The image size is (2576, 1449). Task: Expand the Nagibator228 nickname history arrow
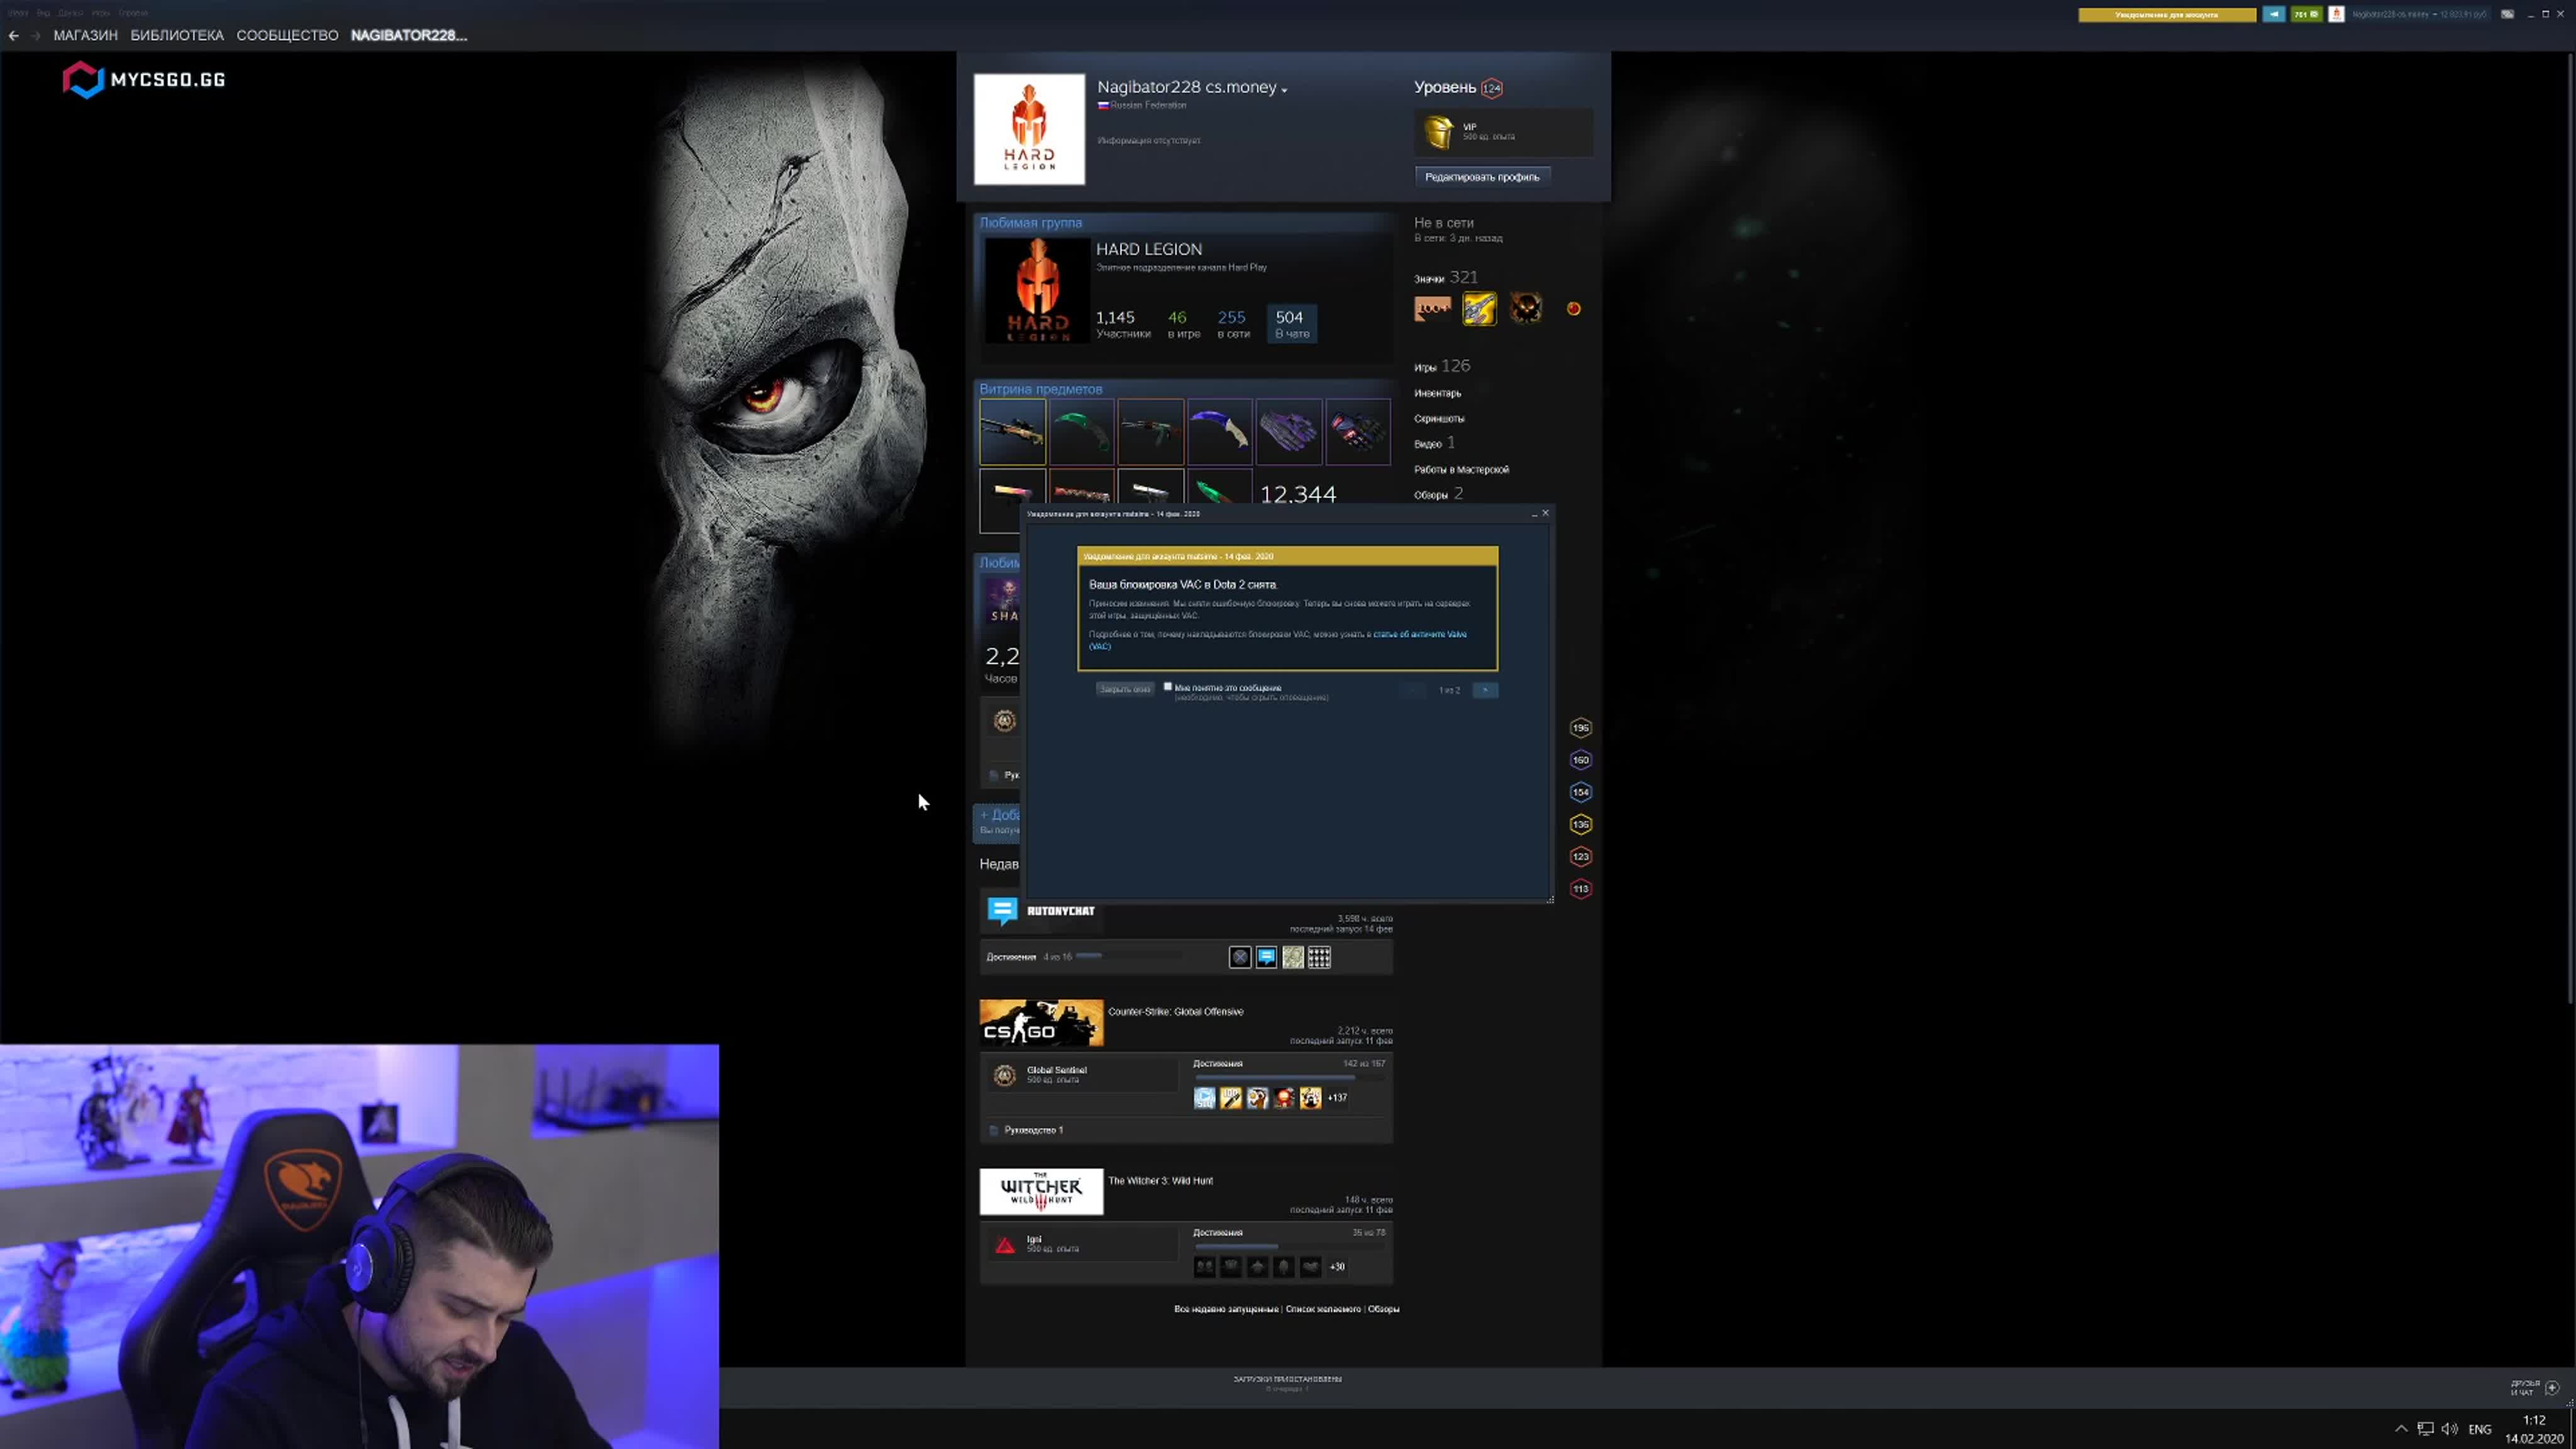[x=1284, y=90]
